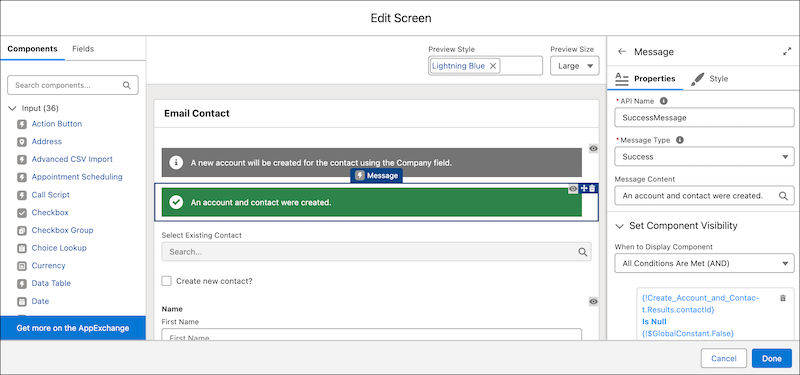Click the Data Table component icon
800x375 pixels.
21,284
